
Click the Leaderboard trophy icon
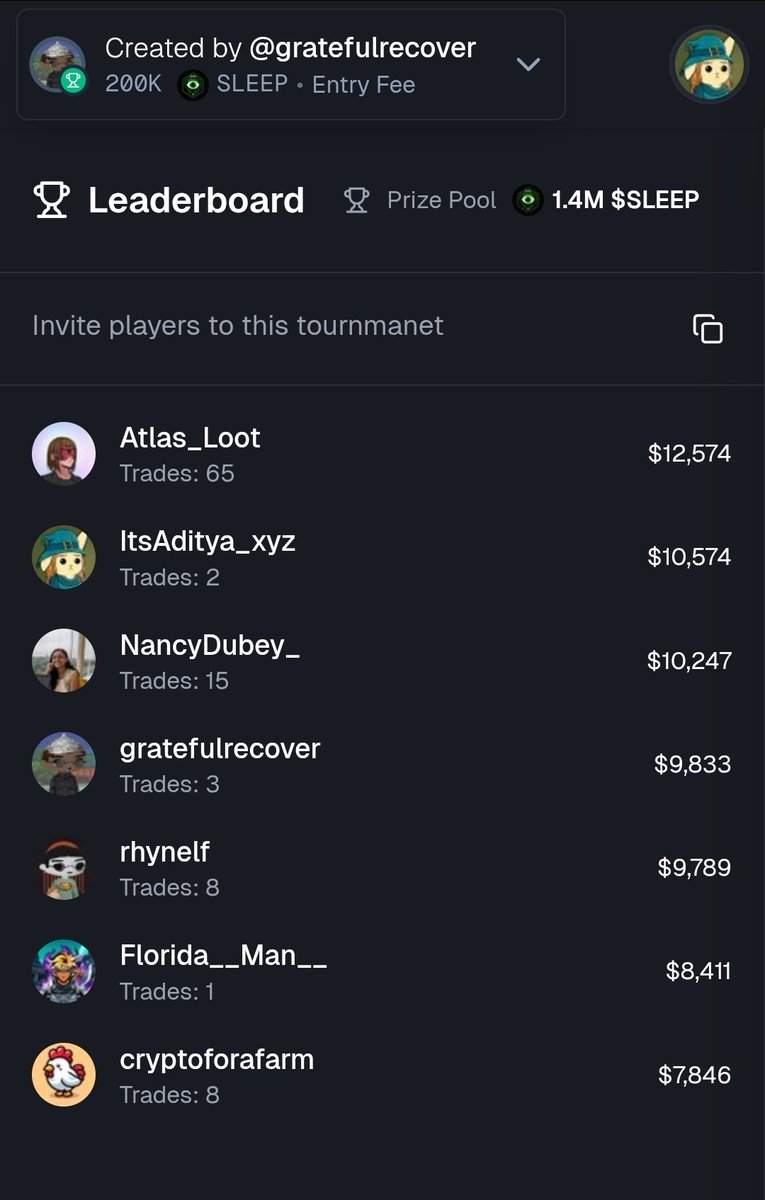(x=51, y=200)
